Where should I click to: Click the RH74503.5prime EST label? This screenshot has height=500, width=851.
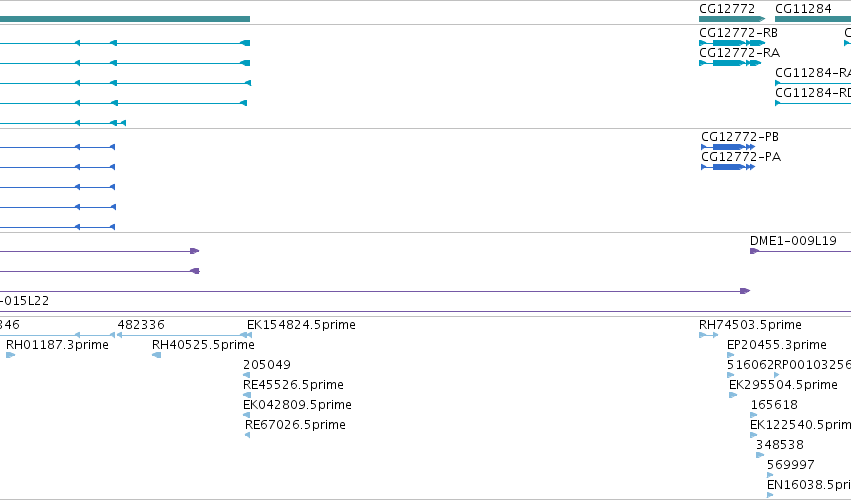pos(750,325)
